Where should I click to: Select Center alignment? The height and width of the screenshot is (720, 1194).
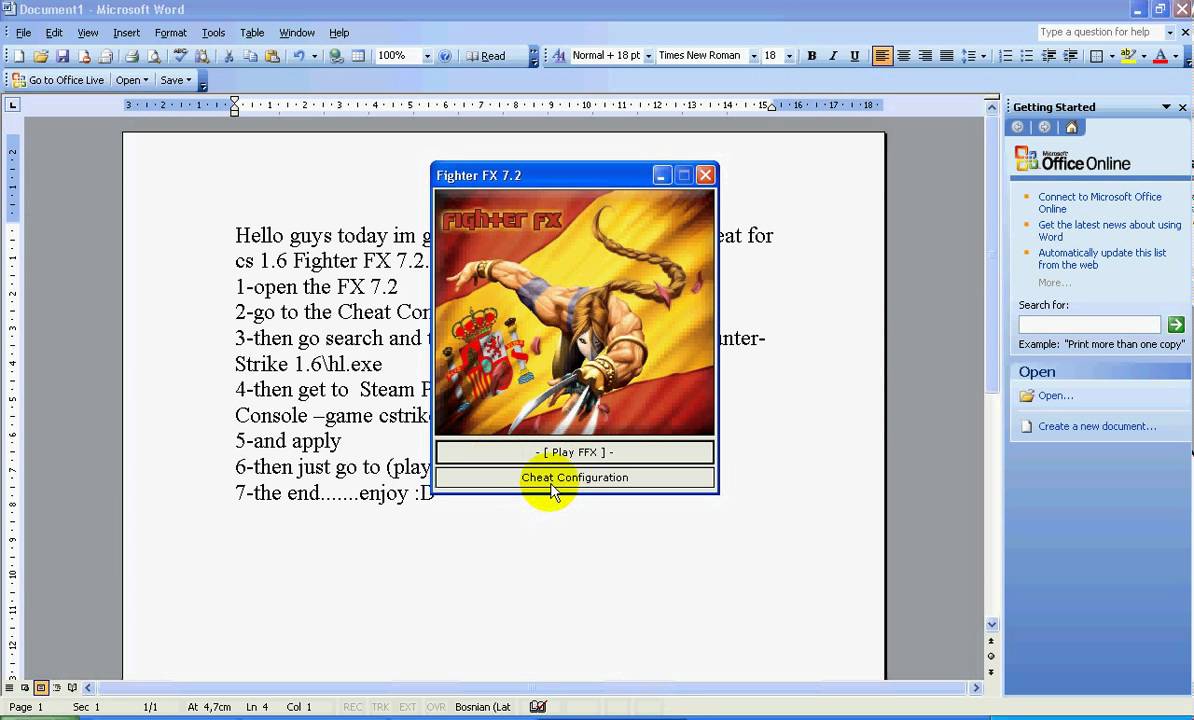(x=904, y=56)
